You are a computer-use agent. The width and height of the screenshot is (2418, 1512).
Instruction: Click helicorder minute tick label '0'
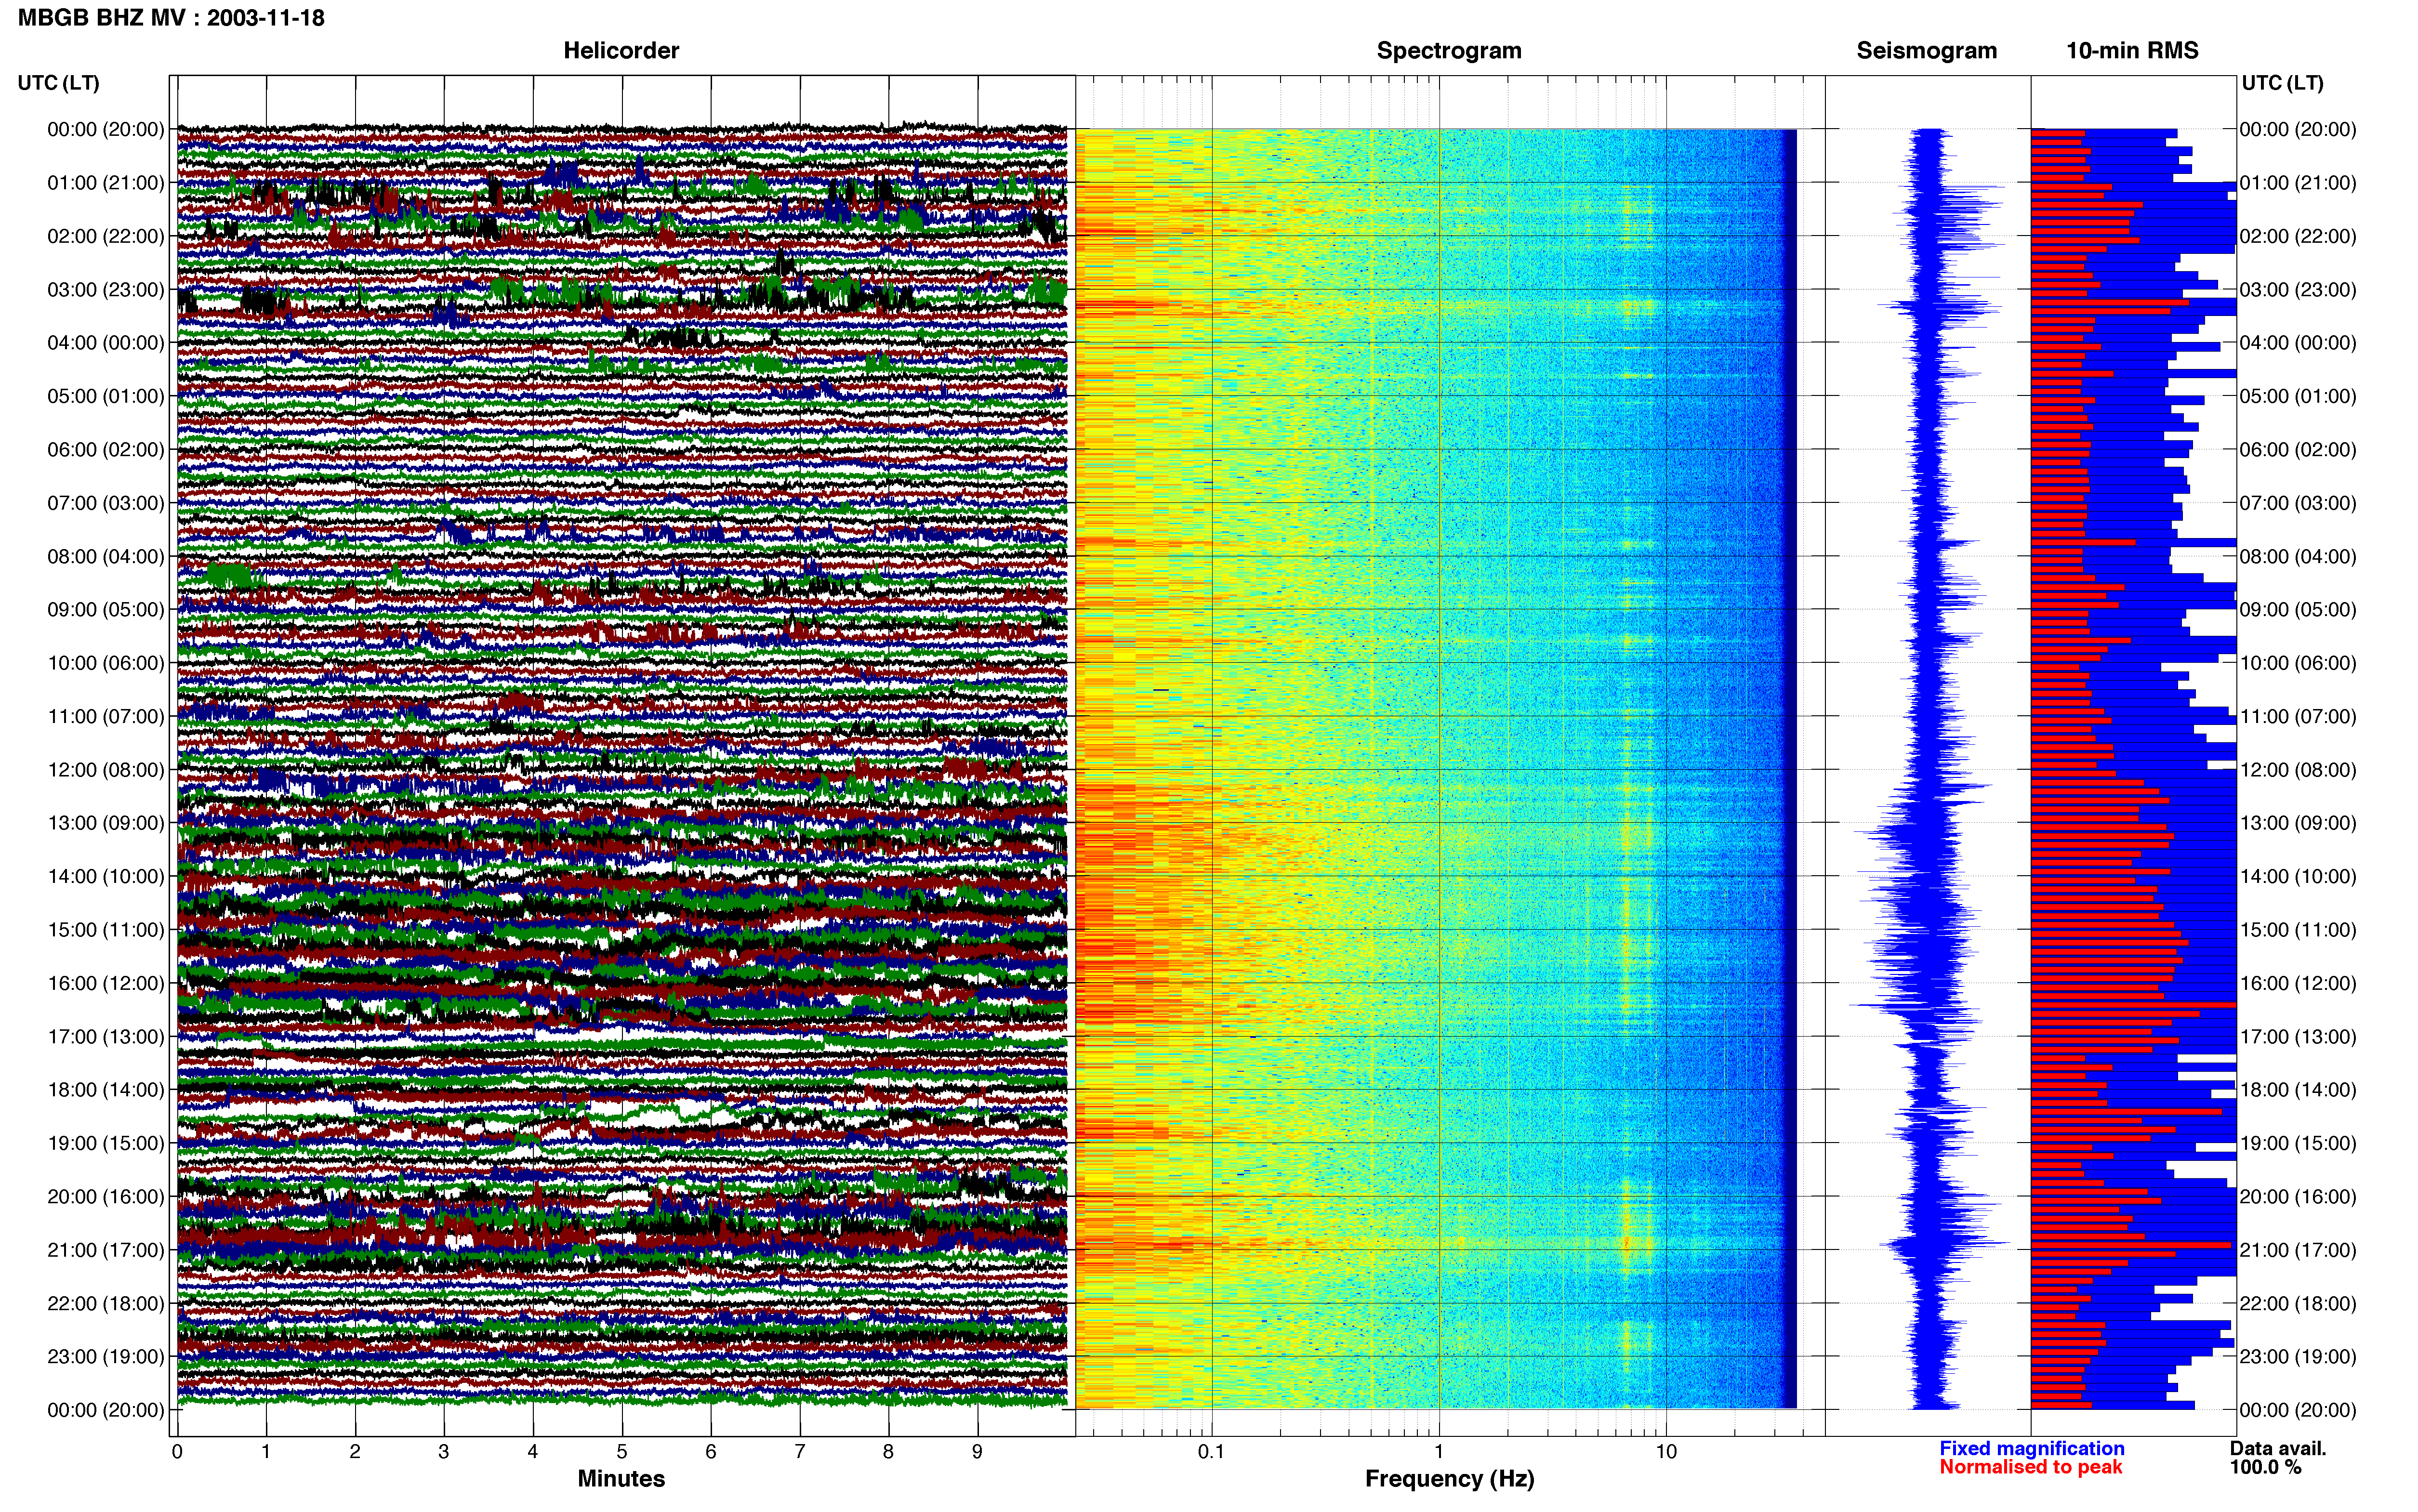177,1452
